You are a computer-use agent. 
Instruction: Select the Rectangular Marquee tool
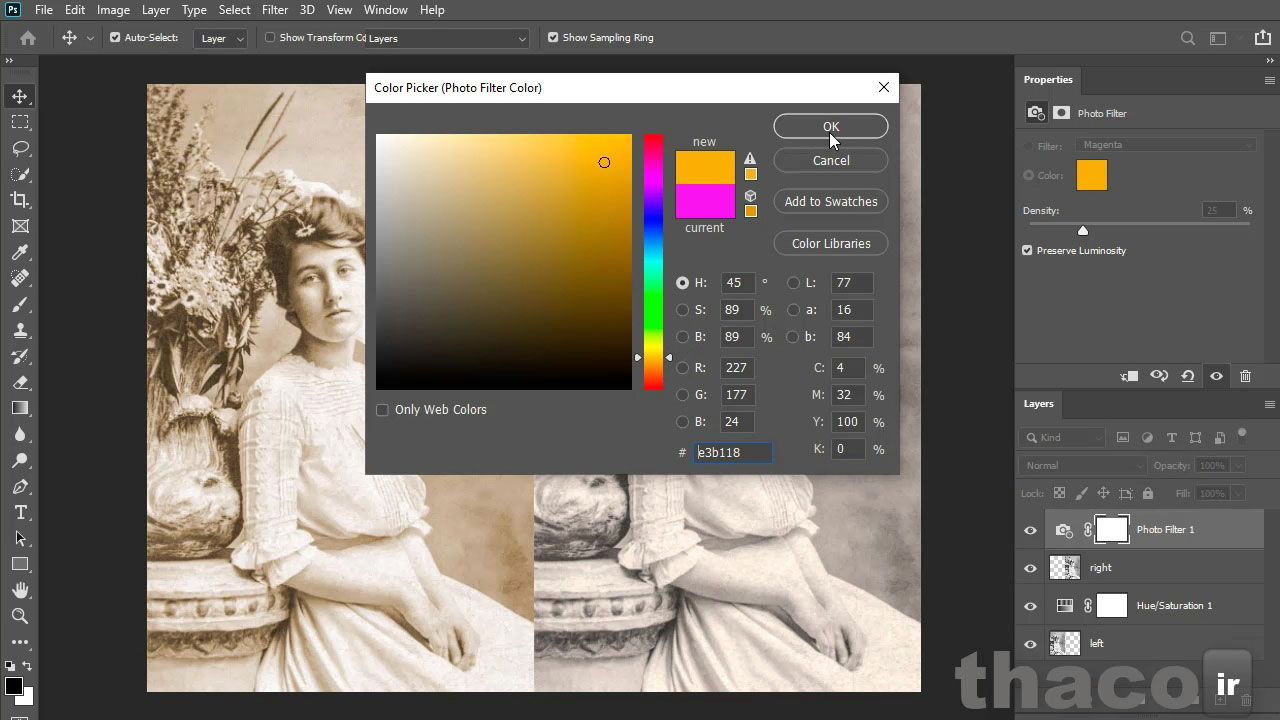coord(20,122)
